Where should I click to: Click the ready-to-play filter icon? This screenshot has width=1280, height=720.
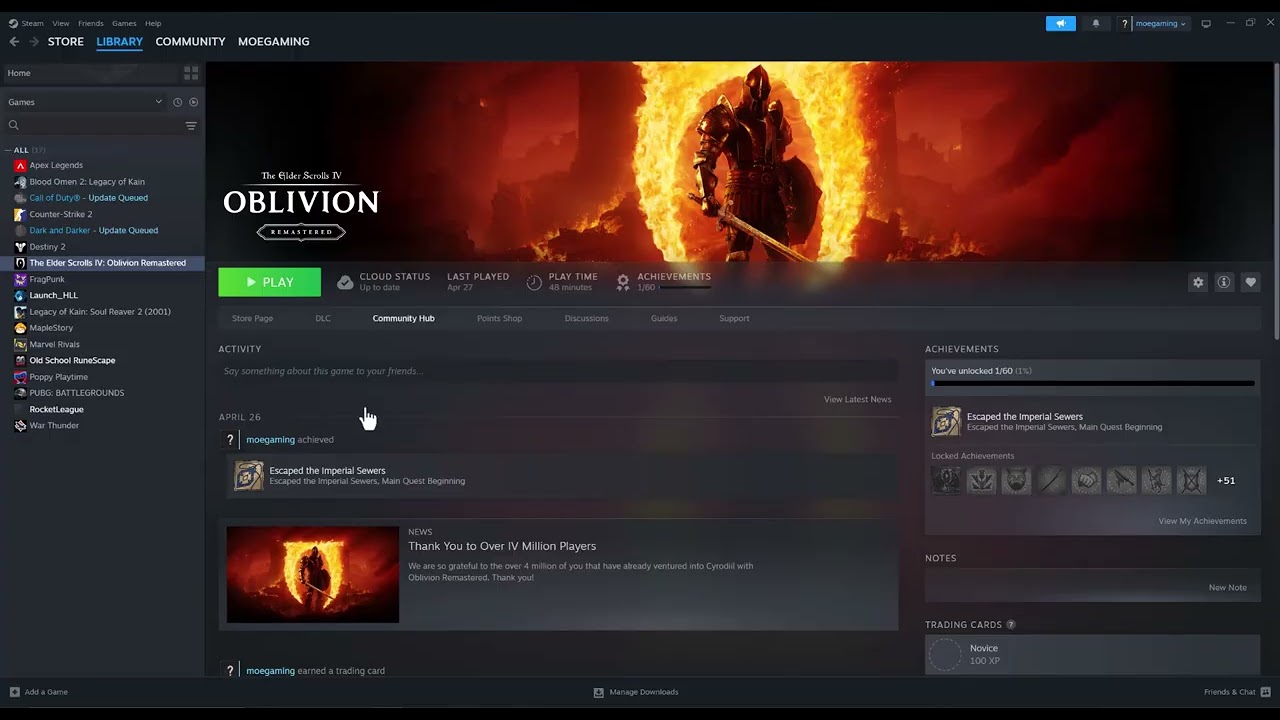click(194, 102)
